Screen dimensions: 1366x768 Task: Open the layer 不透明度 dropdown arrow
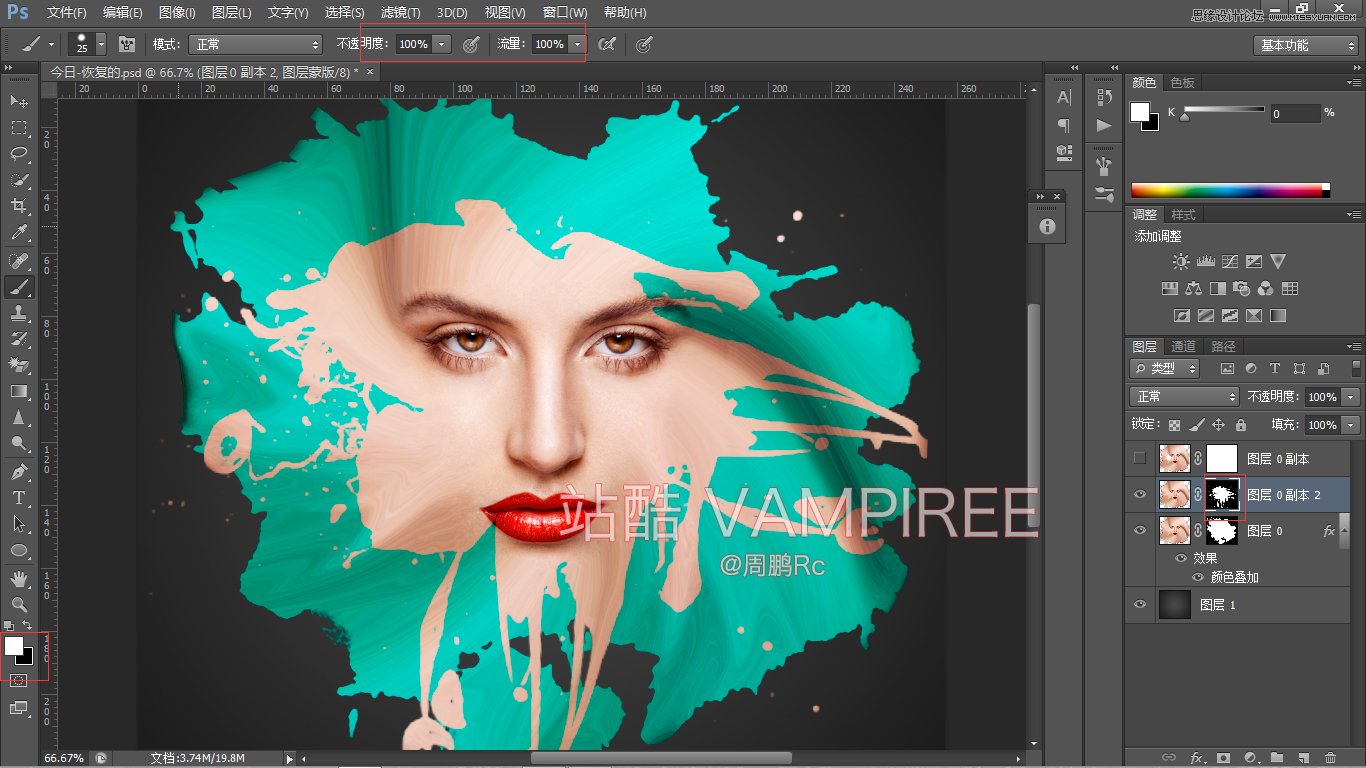coord(1352,397)
